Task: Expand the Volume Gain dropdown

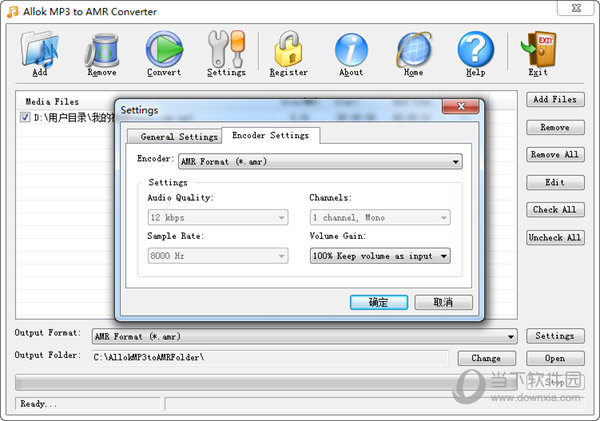Action: click(x=380, y=256)
